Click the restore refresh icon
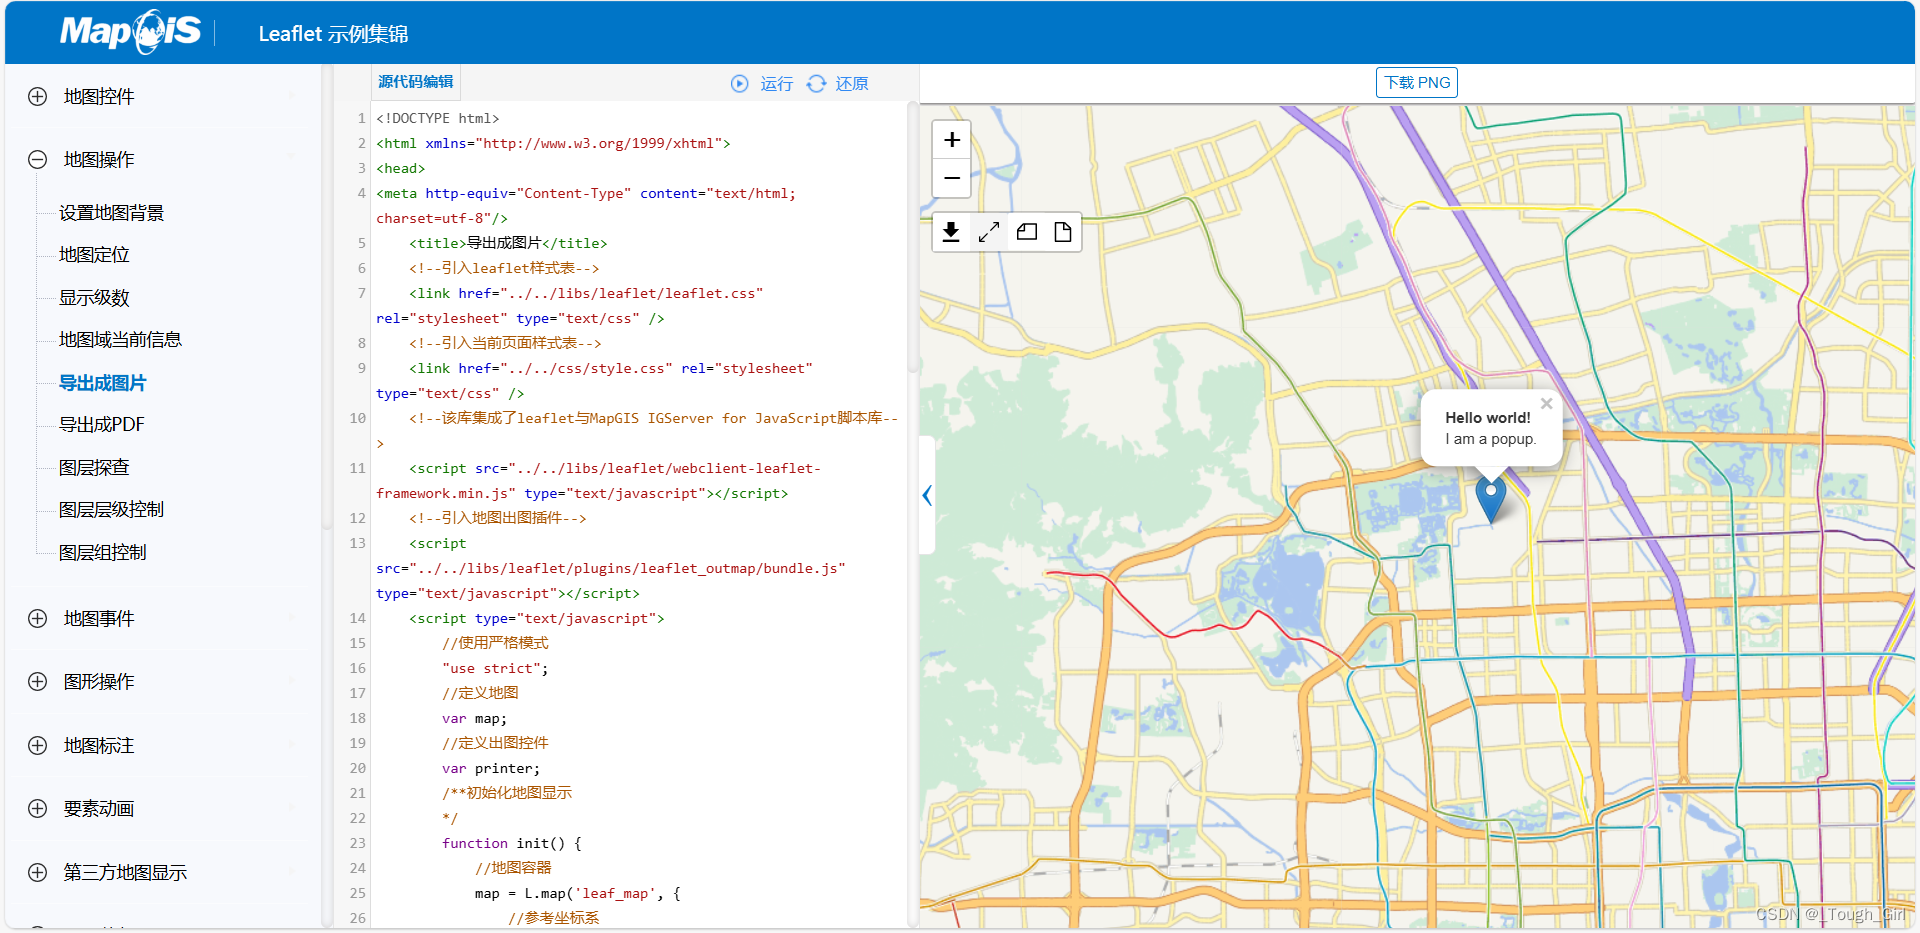This screenshot has width=1920, height=933. (x=816, y=84)
